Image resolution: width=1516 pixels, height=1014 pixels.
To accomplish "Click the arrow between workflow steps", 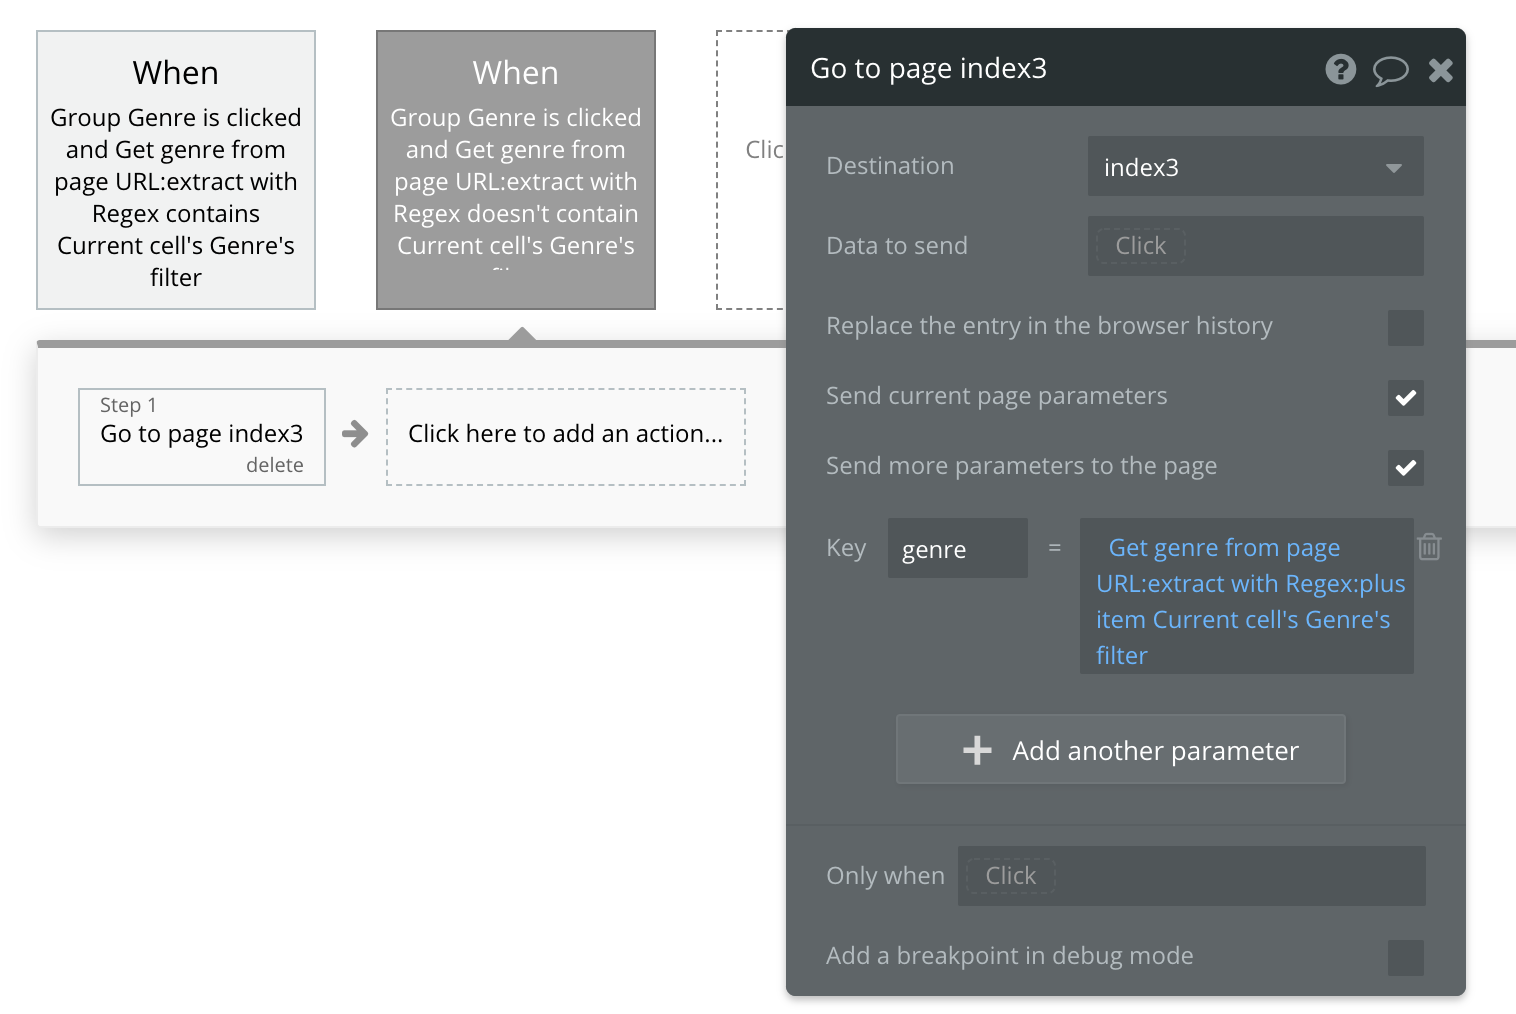I will click(355, 434).
